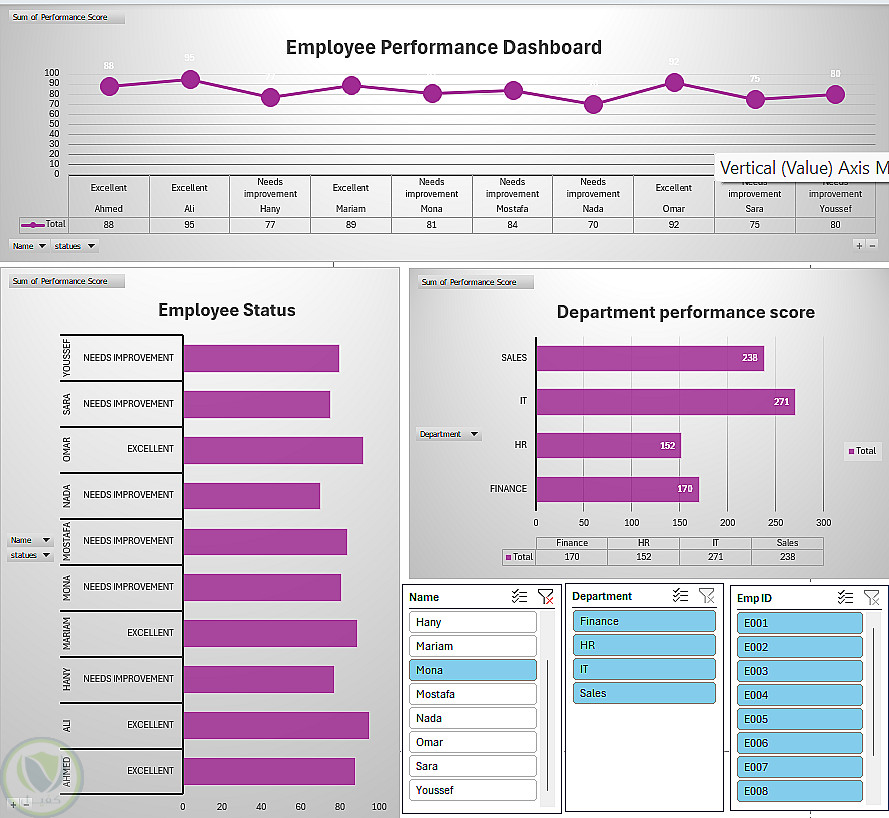Expand entire field using top chart plus button

pyautogui.click(x=860, y=245)
